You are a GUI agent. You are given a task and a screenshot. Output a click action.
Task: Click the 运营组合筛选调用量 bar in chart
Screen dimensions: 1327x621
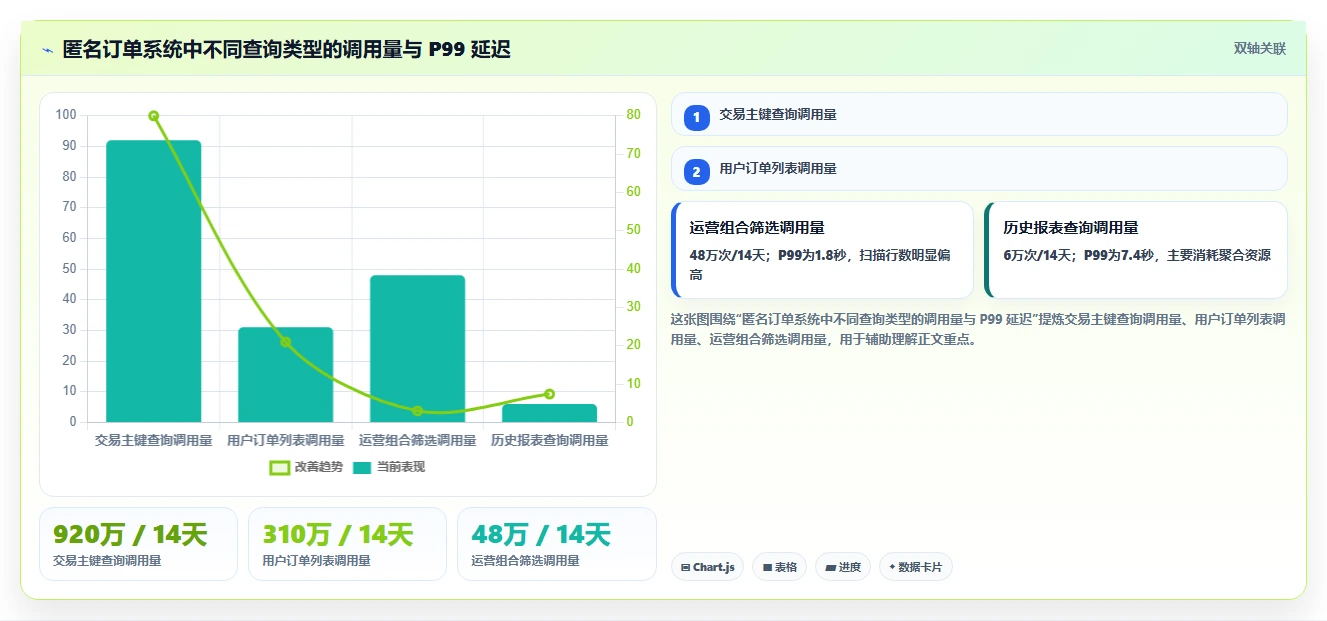tap(417, 348)
